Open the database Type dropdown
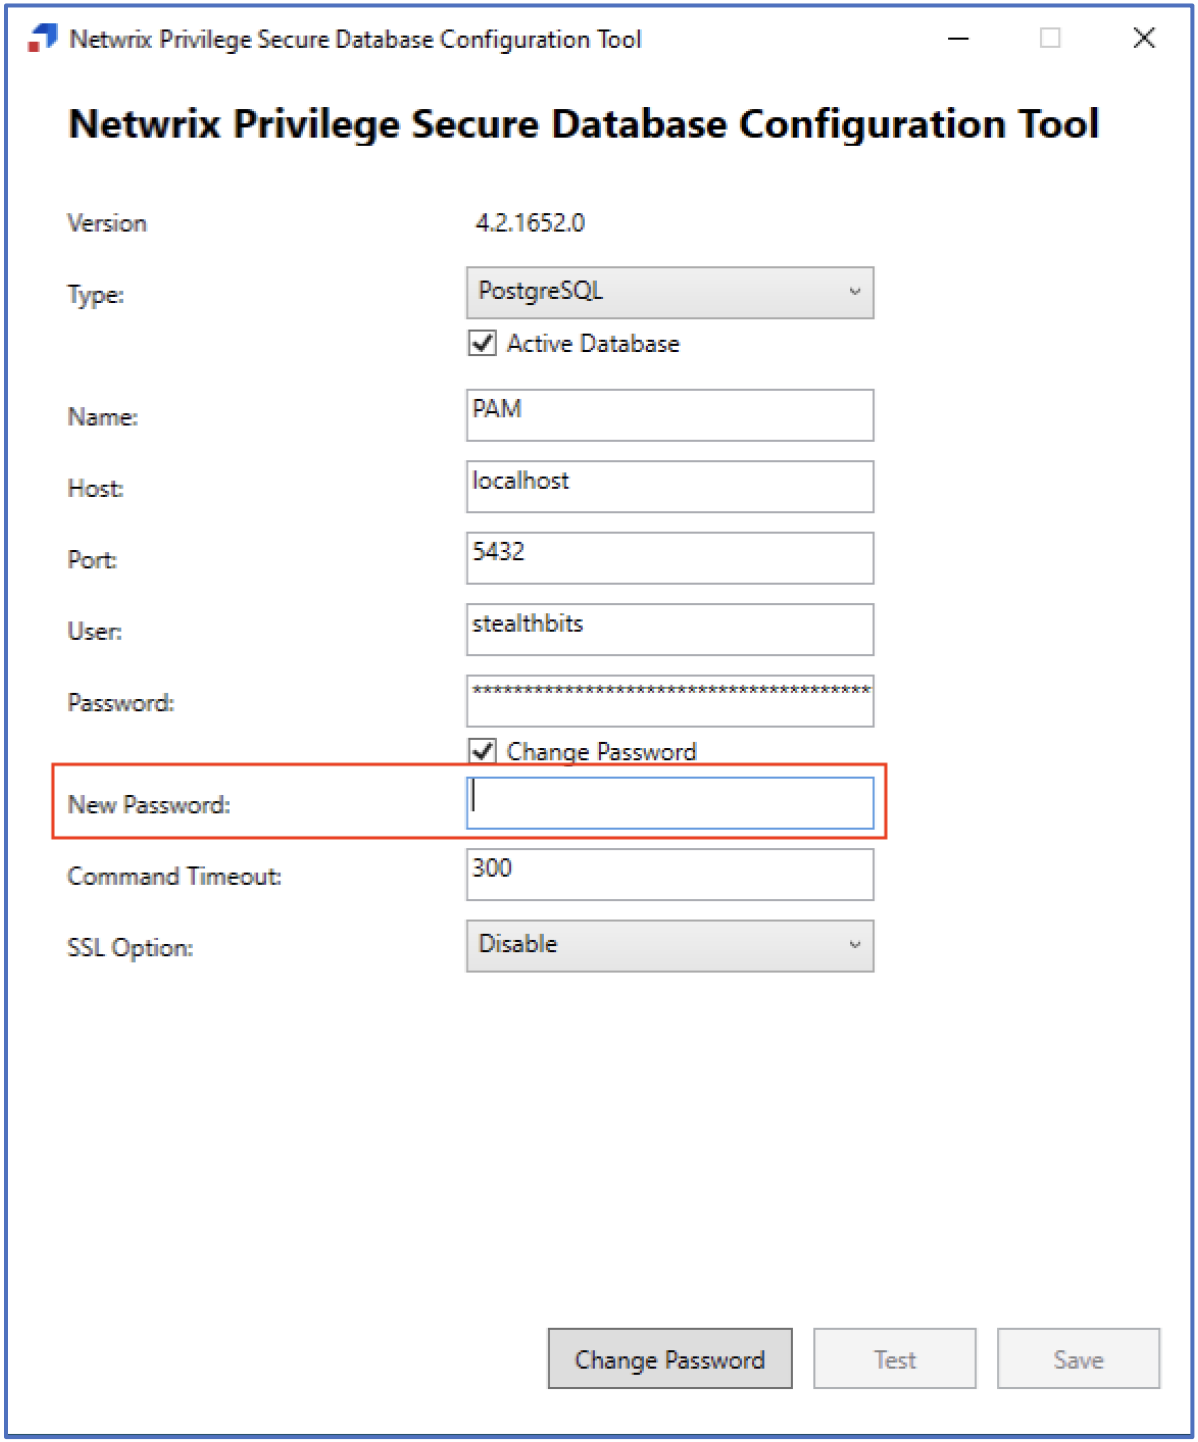1198x1442 pixels. pyautogui.click(x=669, y=293)
